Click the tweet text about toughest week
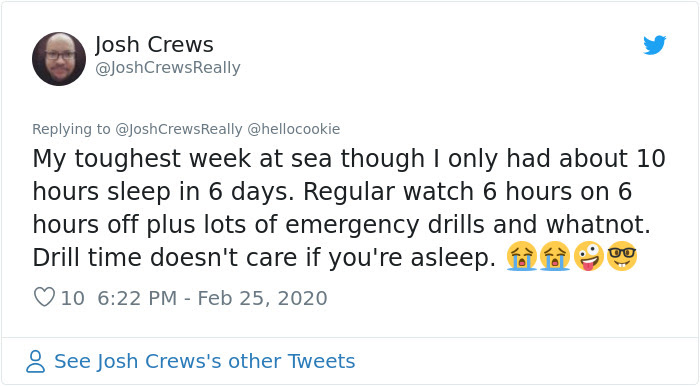This screenshot has width=700, height=386. [x=349, y=208]
